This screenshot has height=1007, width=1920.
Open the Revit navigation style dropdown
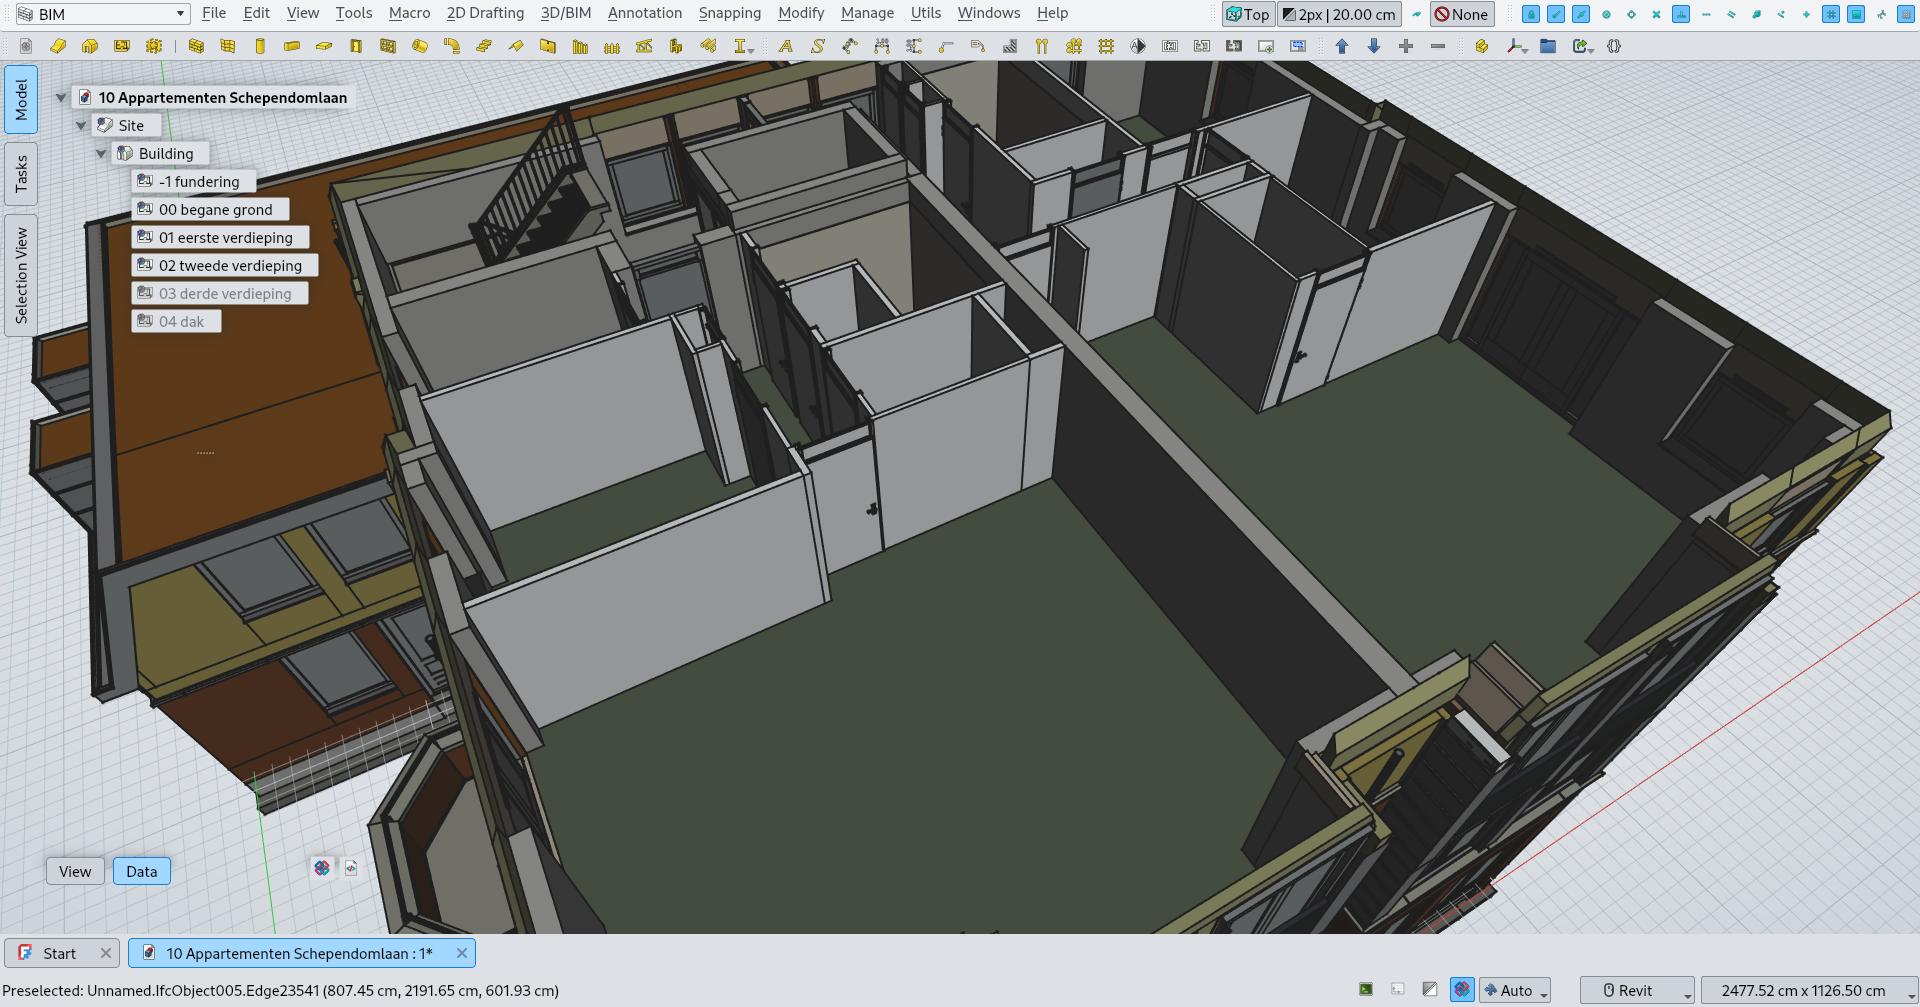tap(1637, 990)
